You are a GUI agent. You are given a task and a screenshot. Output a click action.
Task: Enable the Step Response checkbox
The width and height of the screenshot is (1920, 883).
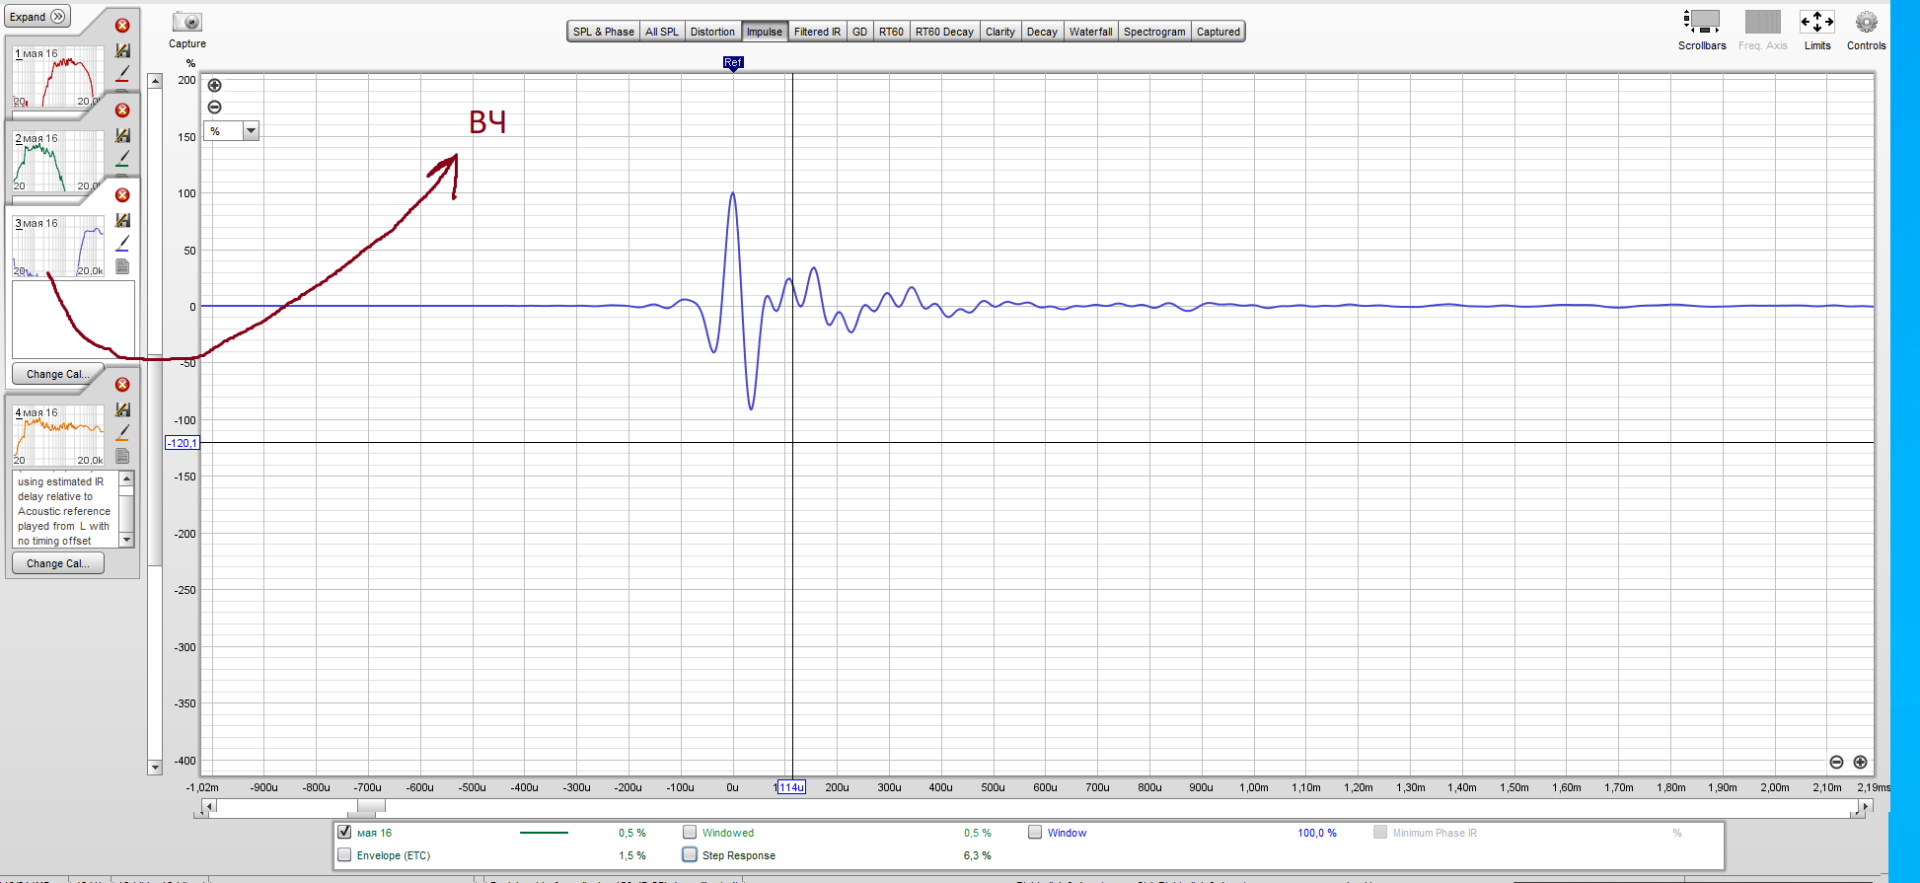pyautogui.click(x=690, y=855)
